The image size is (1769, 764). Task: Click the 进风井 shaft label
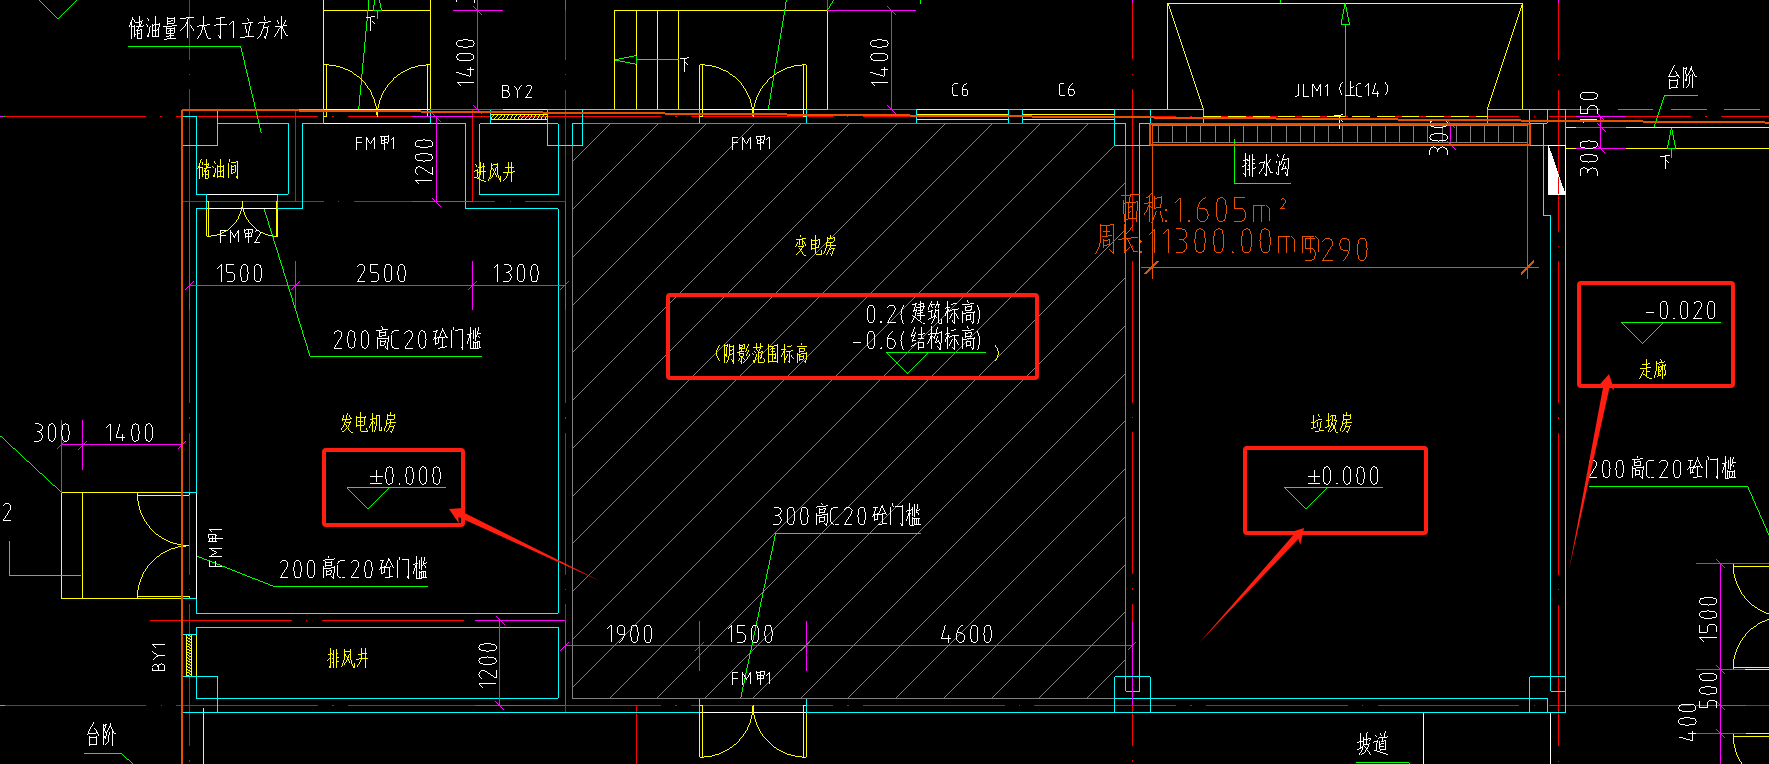click(494, 172)
